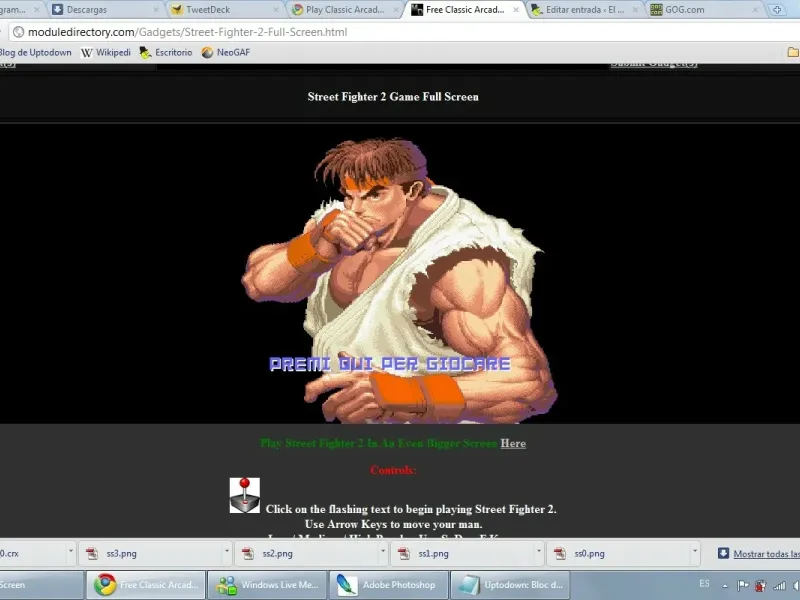Click the ss3.png file type icon

click(x=92, y=554)
